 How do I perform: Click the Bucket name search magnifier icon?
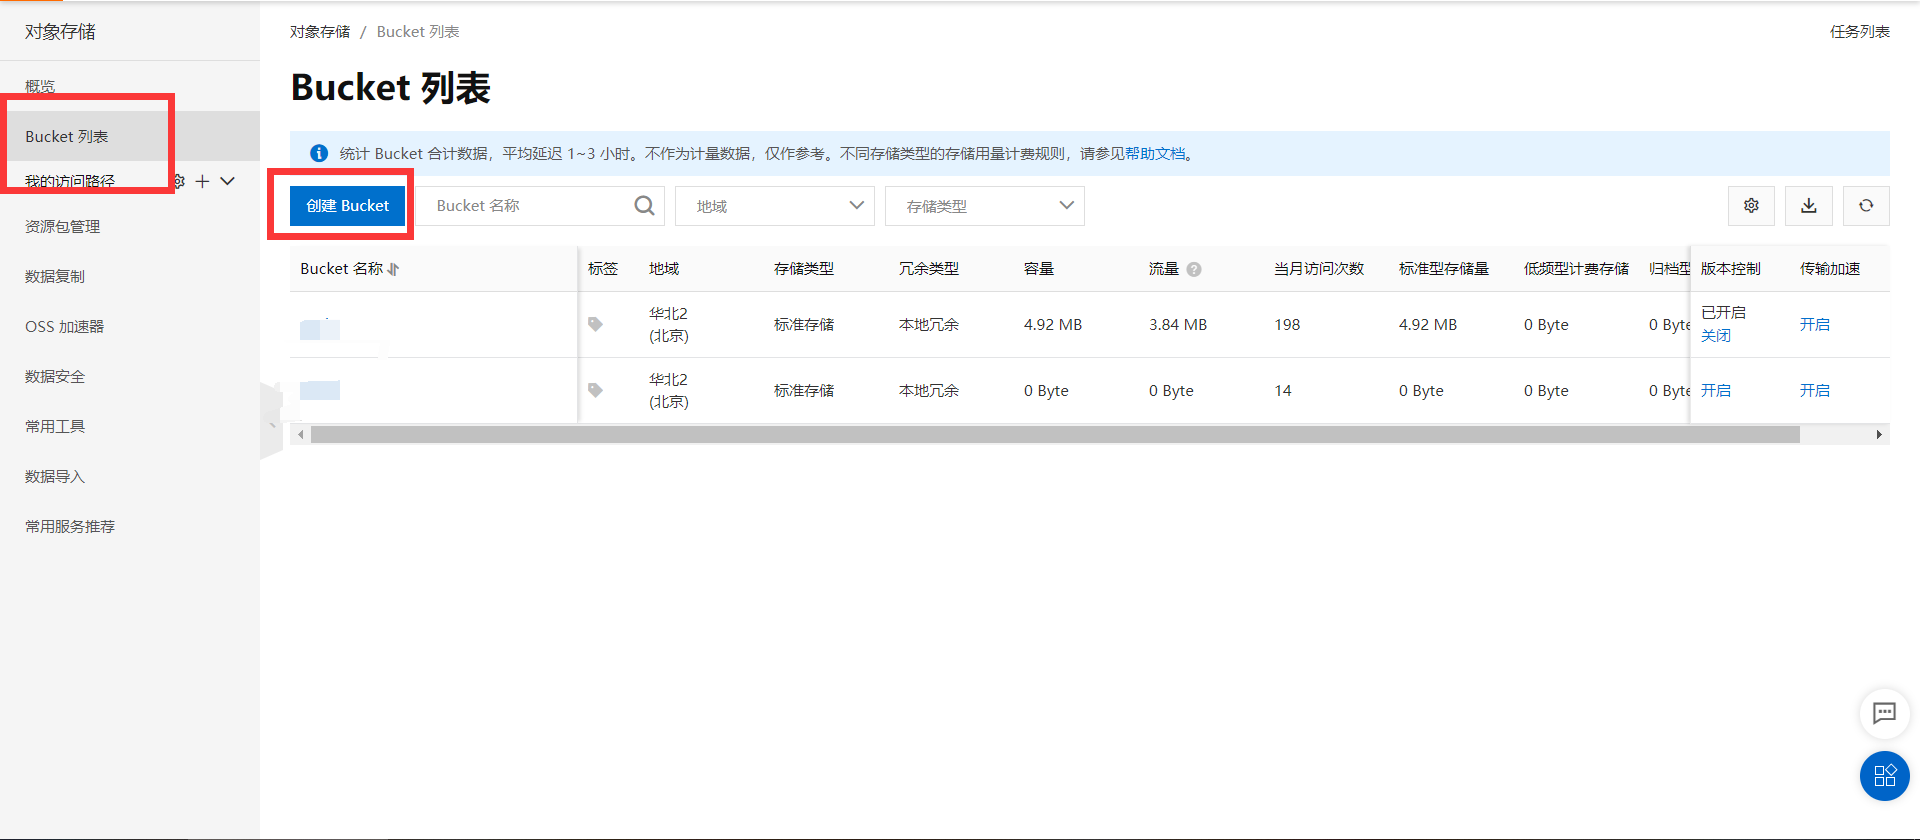[644, 206]
